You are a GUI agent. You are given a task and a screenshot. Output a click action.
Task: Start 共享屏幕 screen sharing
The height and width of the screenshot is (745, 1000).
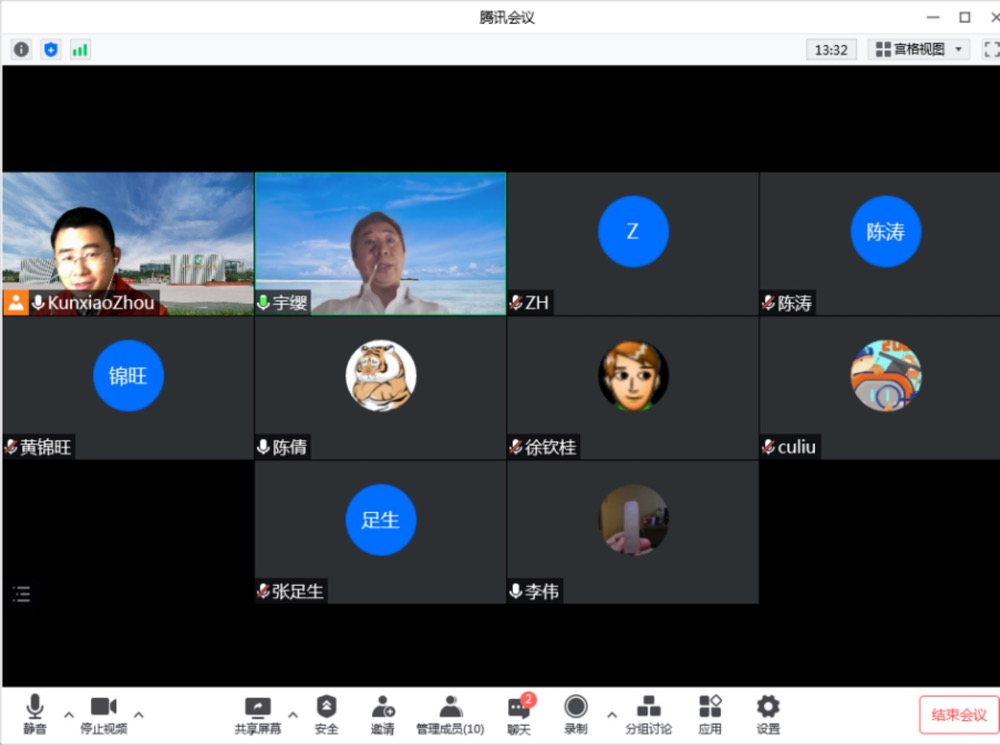[x=258, y=714]
